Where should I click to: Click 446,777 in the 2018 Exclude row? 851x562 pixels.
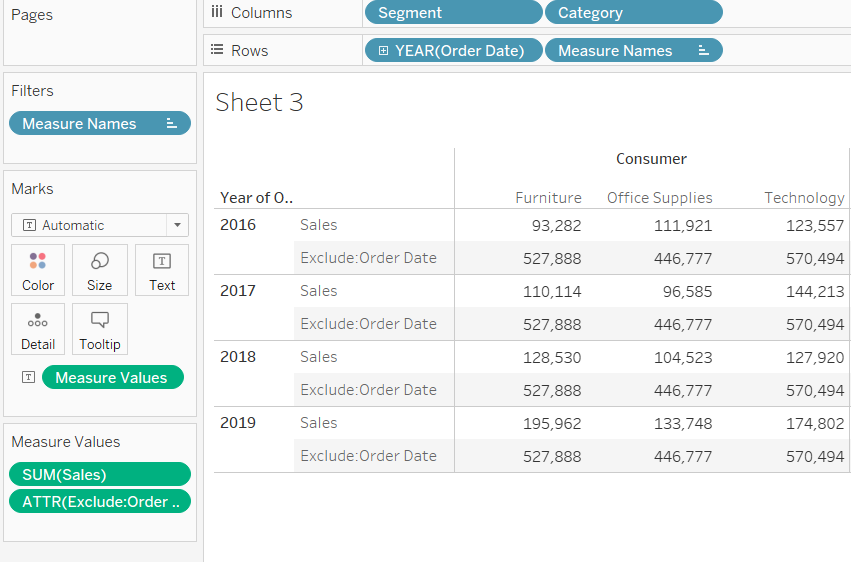click(x=683, y=391)
